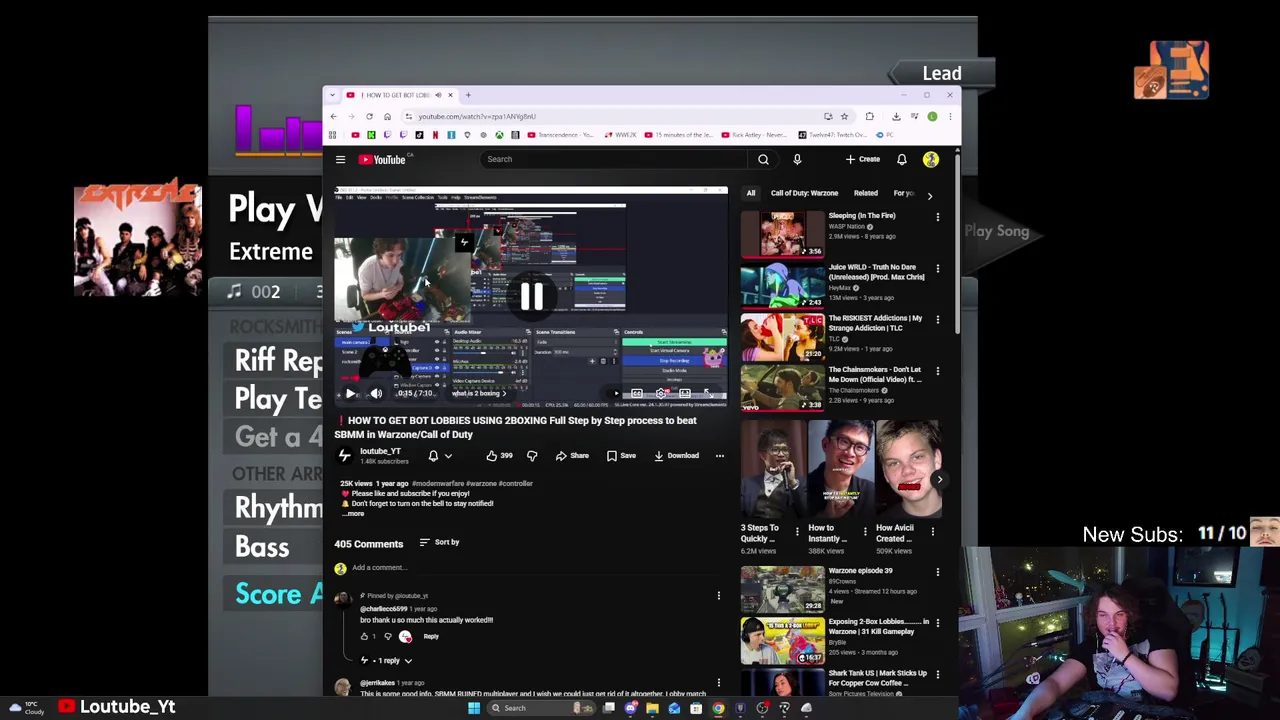1280x720 pixels.
Task: Show more filter chips with the arrow
Action: pyautogui.click(x=929, y=196)
